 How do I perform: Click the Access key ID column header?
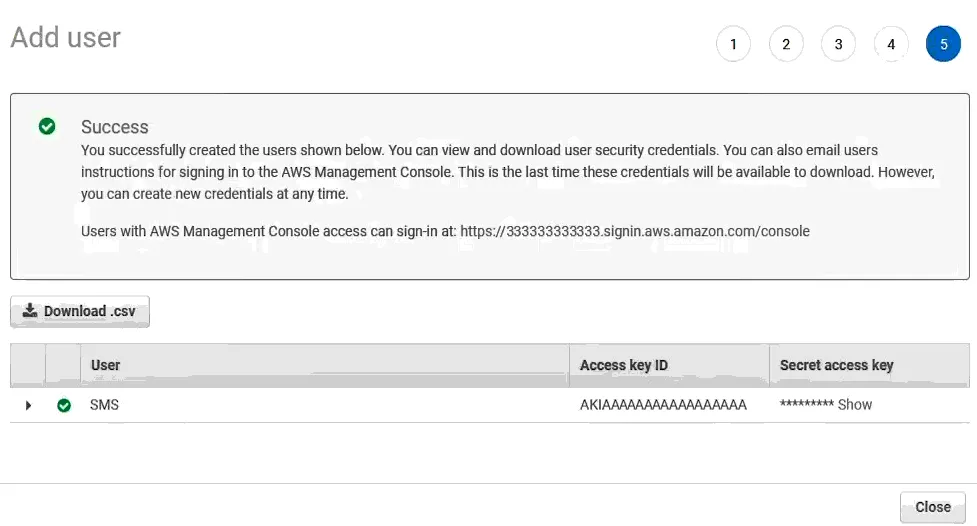tap(624, 365)
